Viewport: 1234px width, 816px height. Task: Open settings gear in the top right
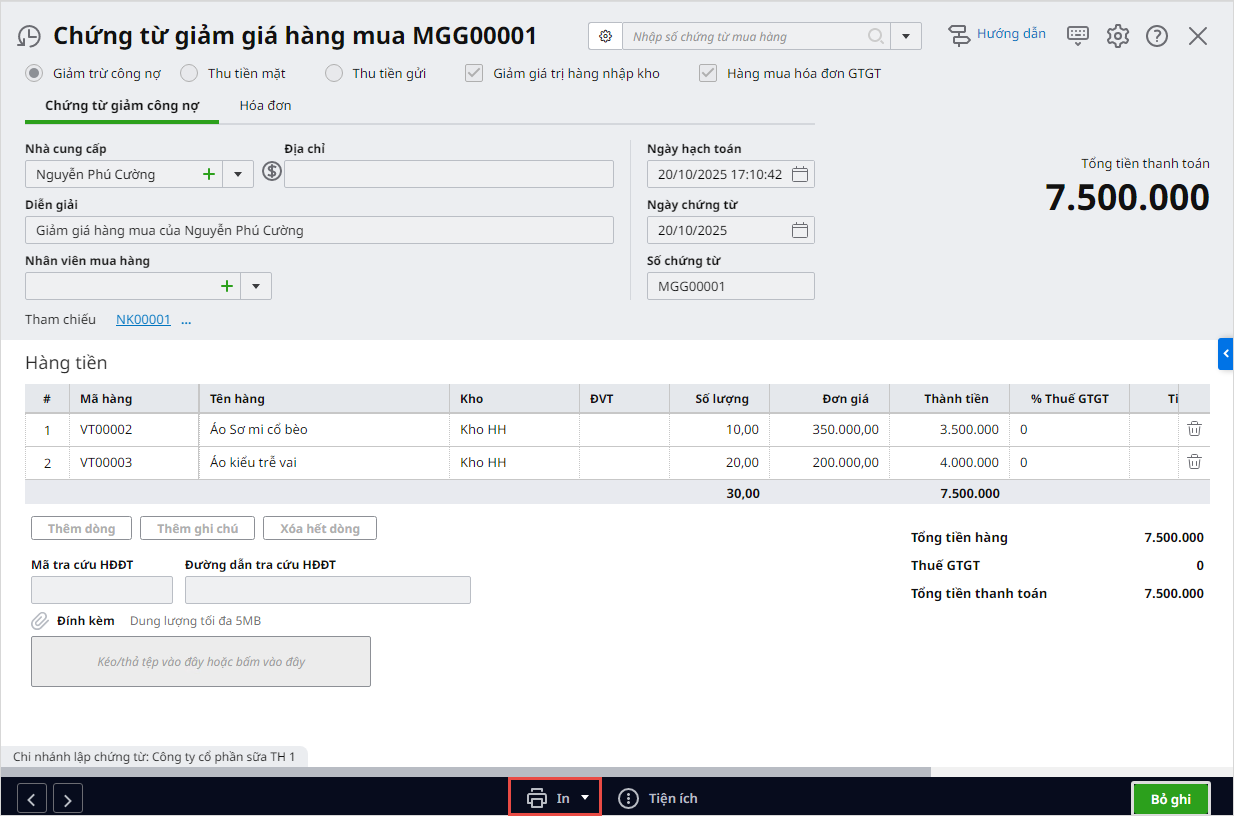[x=1117, y=36]
